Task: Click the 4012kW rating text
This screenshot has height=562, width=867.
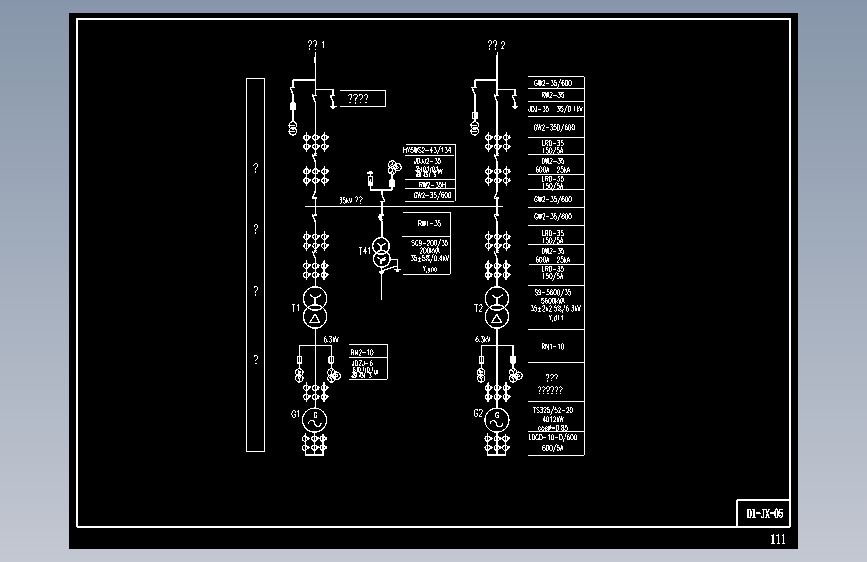Action: tap(552, 419)
